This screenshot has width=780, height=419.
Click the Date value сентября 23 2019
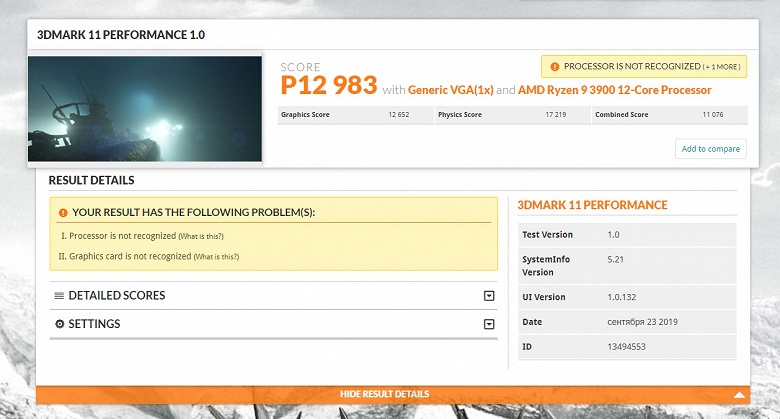click(642, 322)
